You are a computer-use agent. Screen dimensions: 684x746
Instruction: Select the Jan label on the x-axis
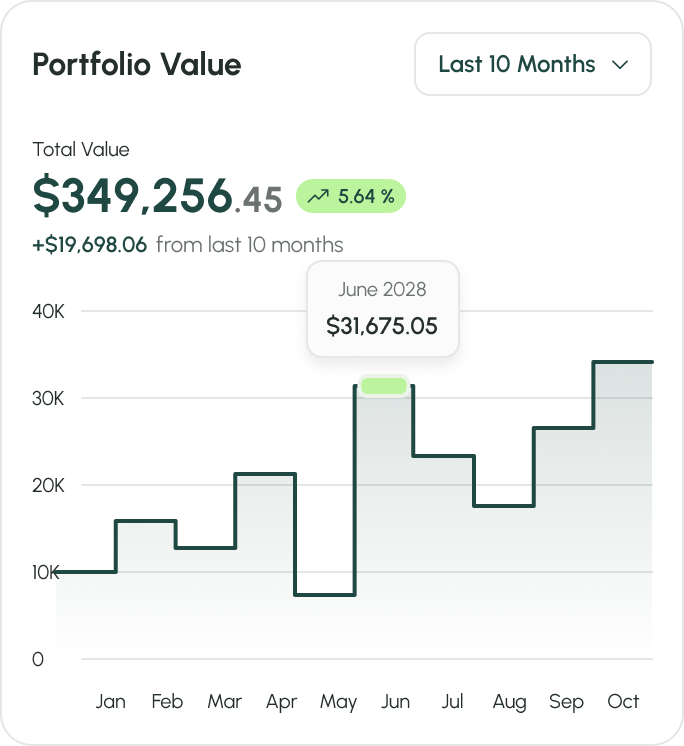click(x=111, y=702)
